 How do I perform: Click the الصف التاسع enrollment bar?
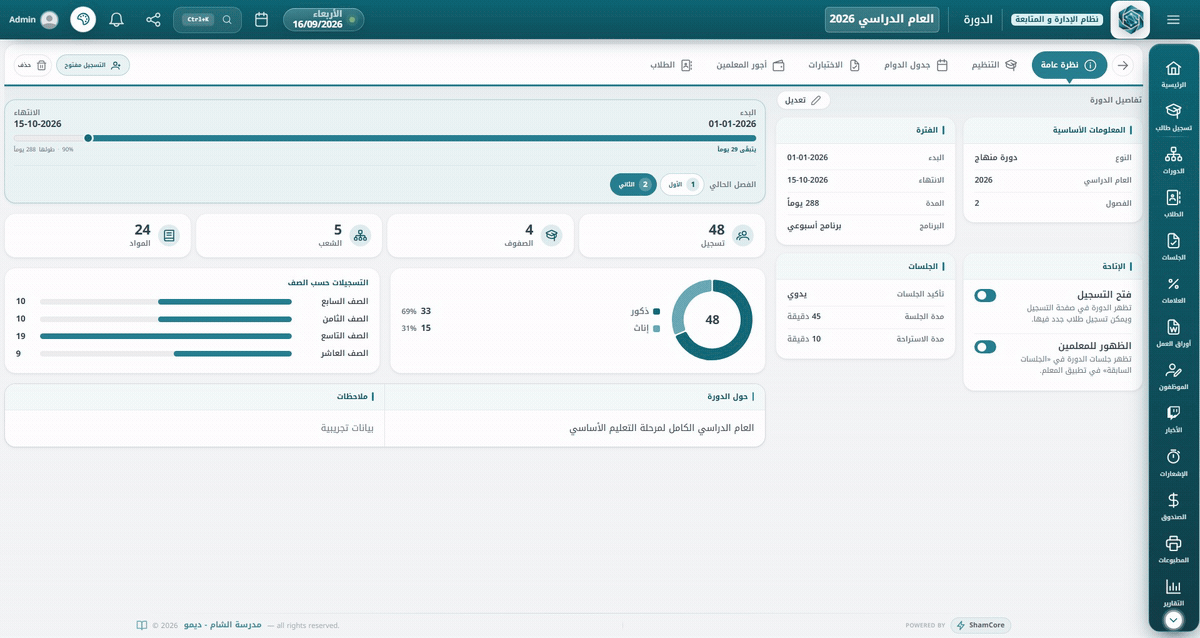coord(166,336)
